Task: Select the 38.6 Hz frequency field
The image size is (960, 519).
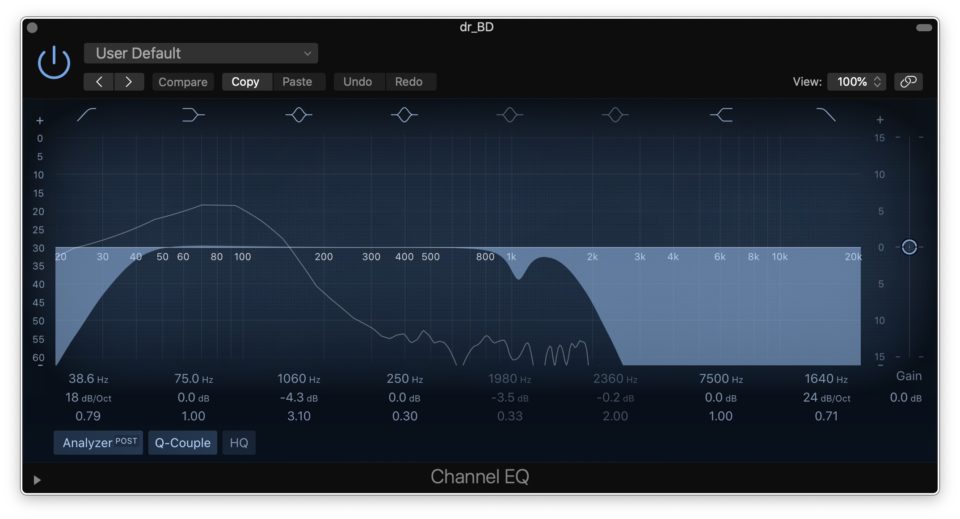Action: (x=88, y=379)
